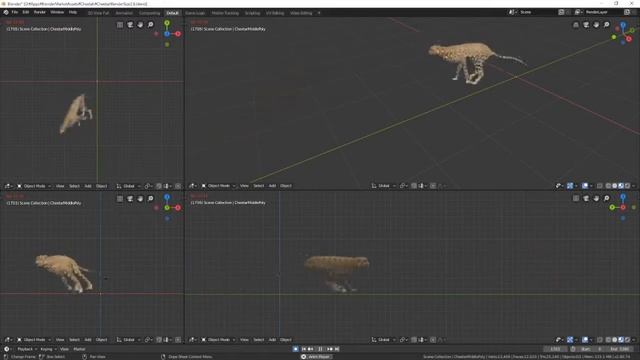The width and height of the screenshot is (640, 360).
Task: Click the End frame field
Action: click(619, 349)
